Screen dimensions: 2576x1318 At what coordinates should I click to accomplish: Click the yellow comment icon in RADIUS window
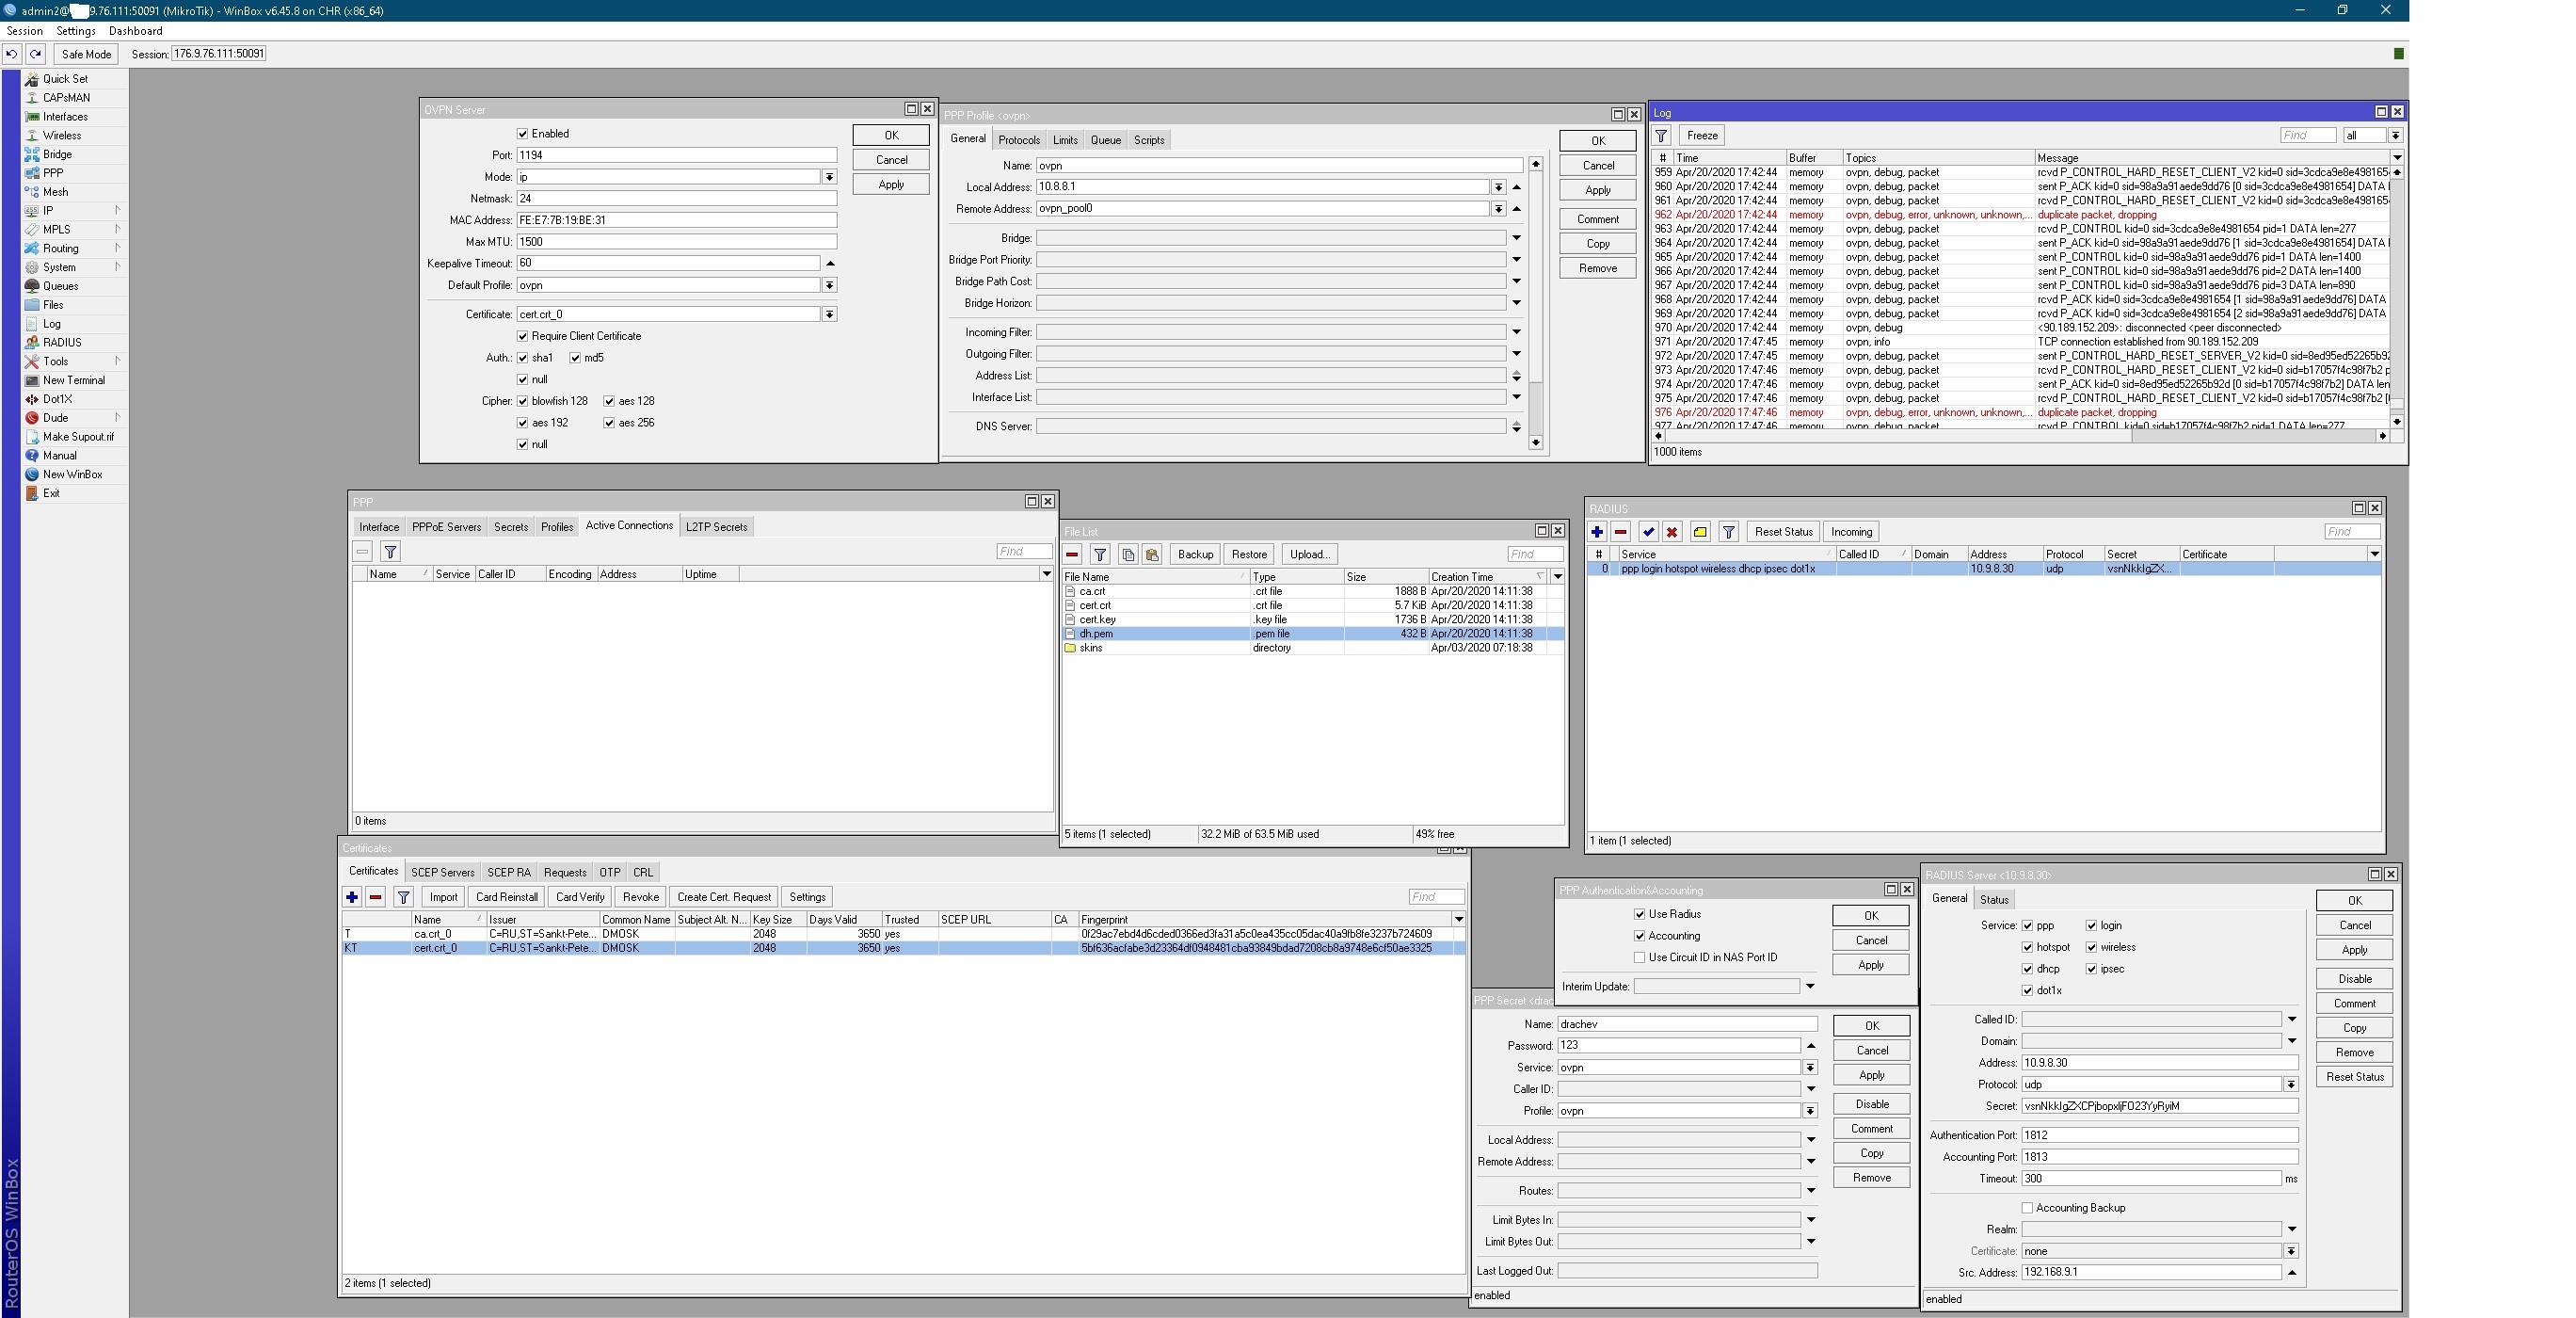(x=1700, y=532)
